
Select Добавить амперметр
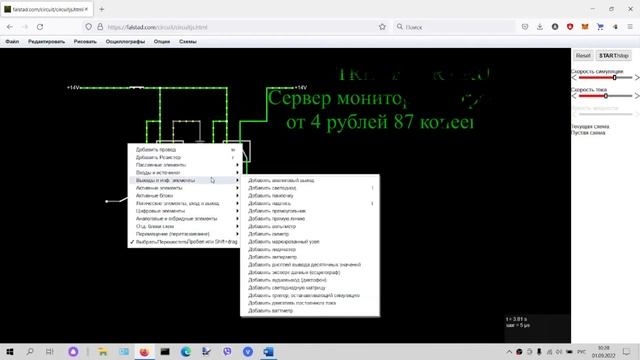[x=310, y=257]
